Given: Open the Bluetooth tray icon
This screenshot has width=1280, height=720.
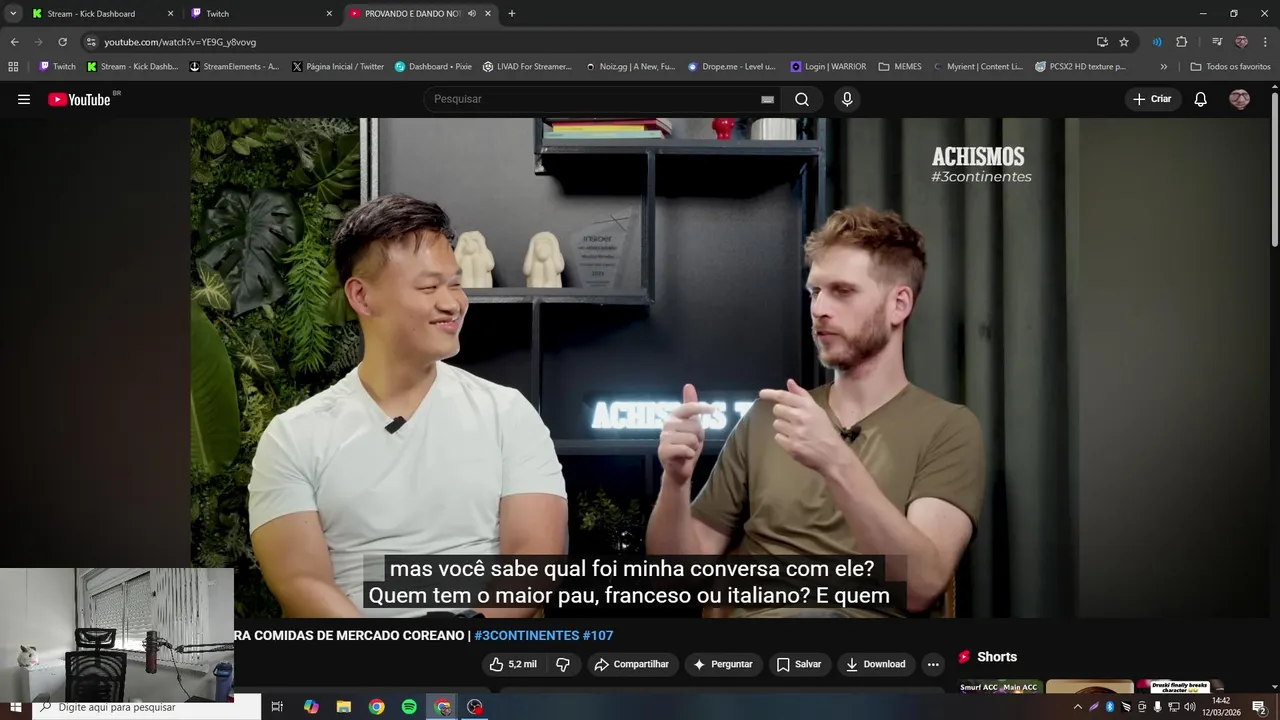Looking at the screenshot, I should [x=1110, y=707].
